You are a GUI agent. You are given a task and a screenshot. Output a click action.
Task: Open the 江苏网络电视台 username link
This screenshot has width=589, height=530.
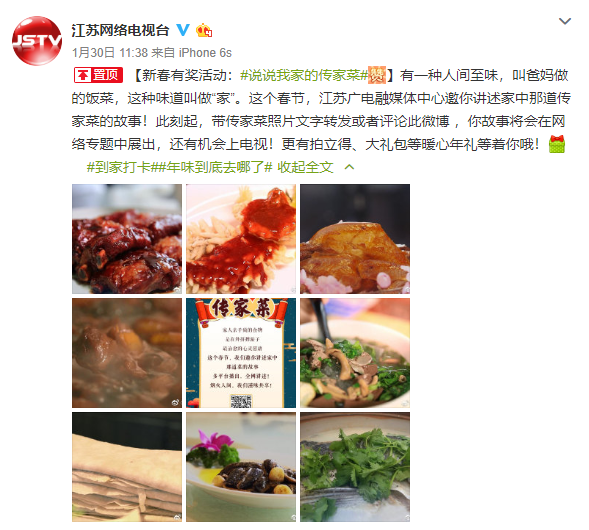[121, 30]
